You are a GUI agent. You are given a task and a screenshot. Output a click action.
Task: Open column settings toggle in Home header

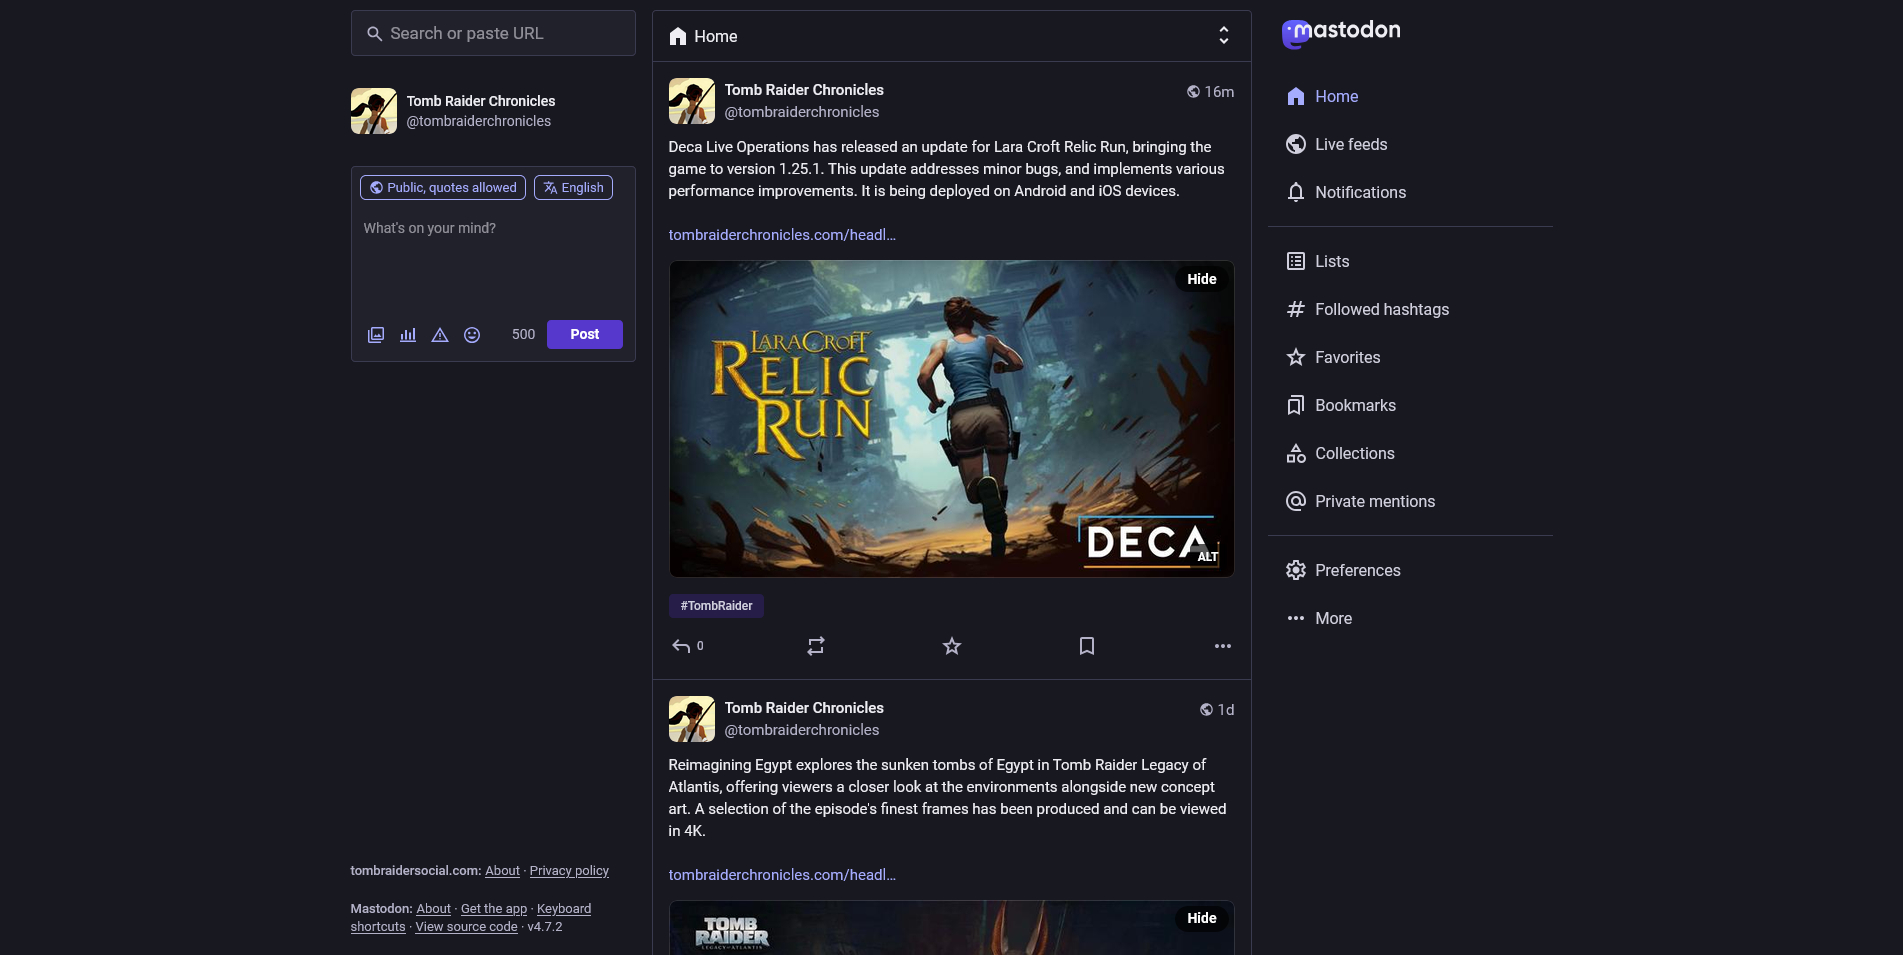1223,36
